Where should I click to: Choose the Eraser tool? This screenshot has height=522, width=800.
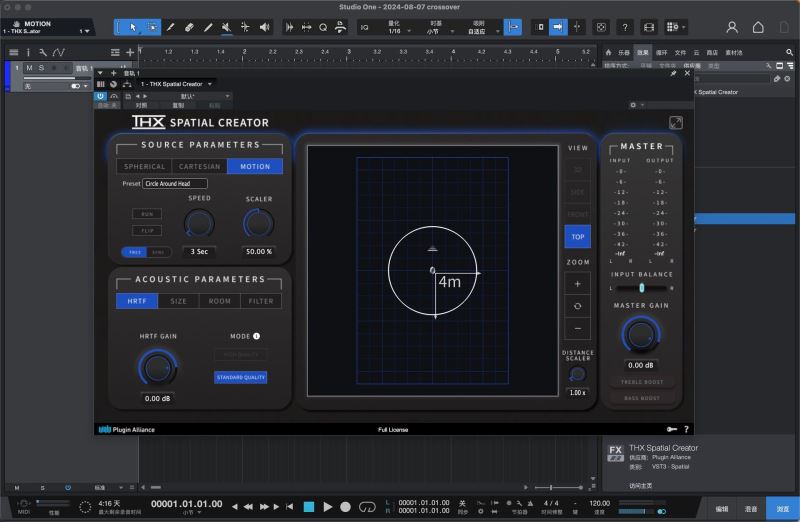[x=189, y=27]
